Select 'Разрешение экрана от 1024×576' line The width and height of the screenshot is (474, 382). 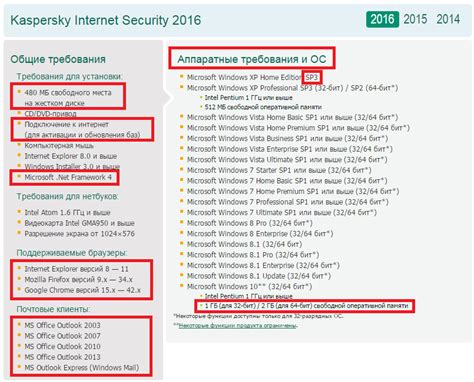point(80,234)
